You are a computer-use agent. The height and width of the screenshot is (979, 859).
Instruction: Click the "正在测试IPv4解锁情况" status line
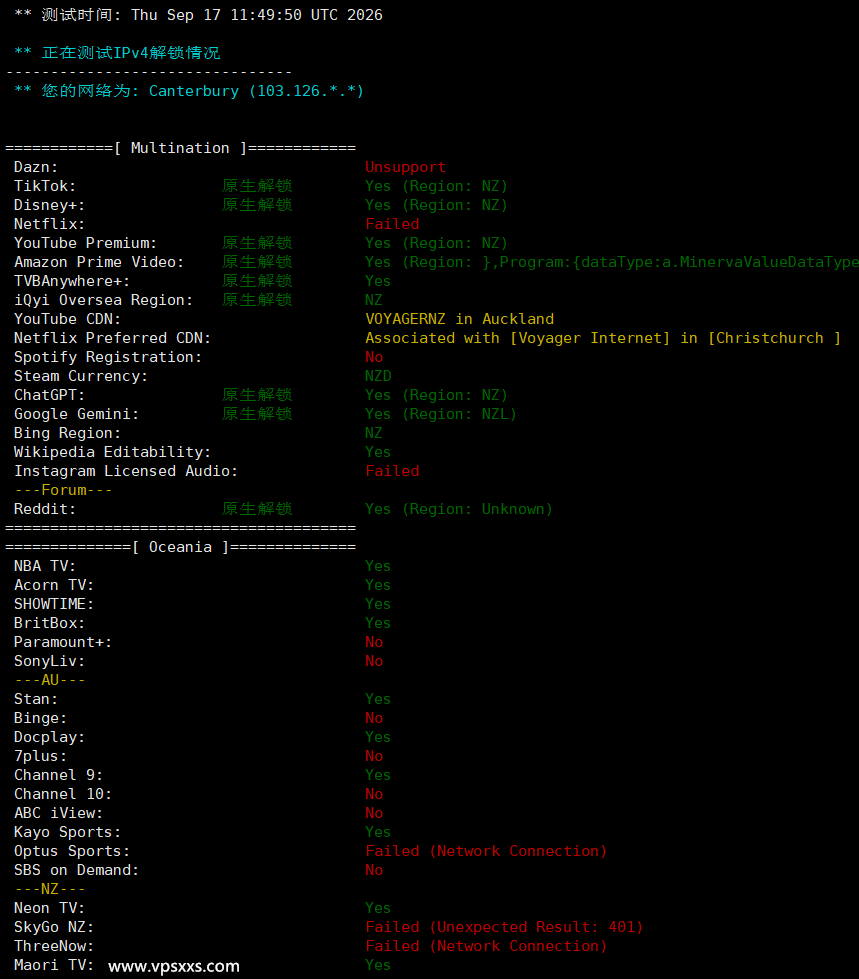point(131,53)
